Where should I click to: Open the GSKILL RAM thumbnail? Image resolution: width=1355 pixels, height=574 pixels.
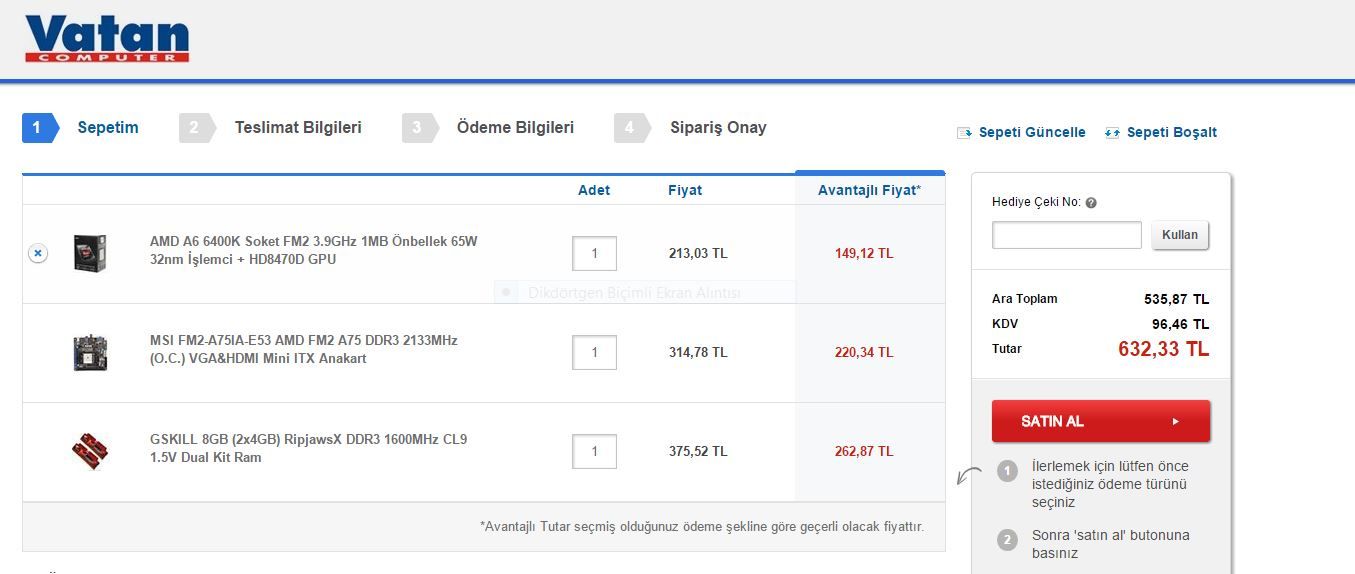click(x=89, y=451)
